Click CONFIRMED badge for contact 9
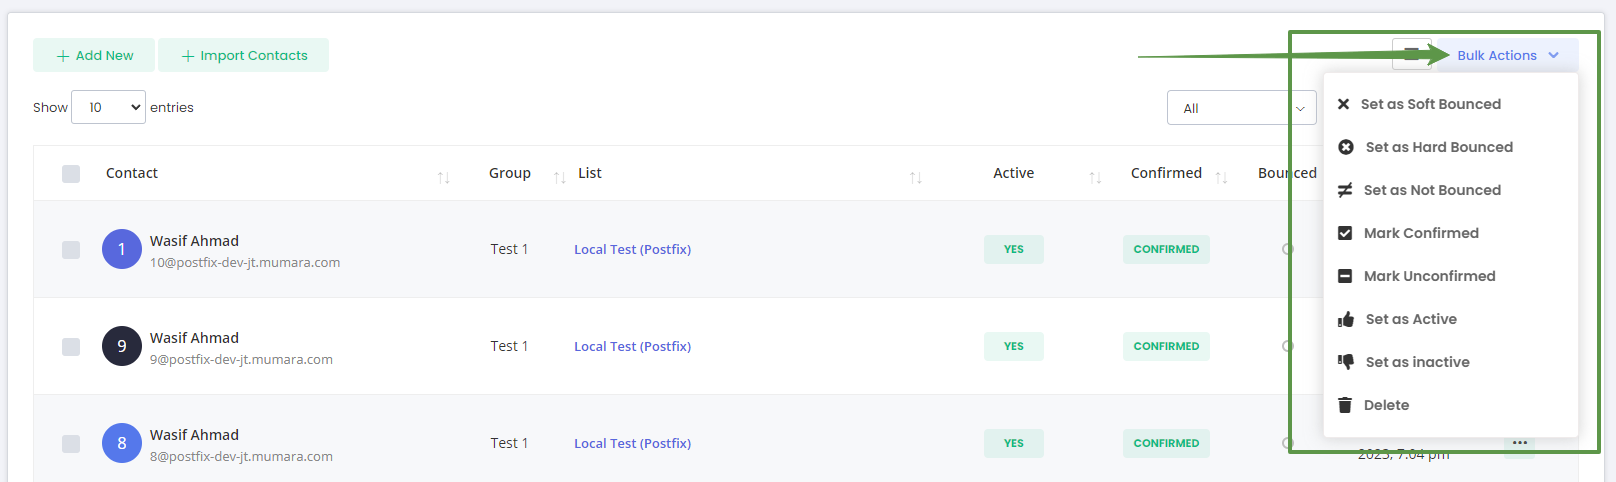This screenshot has width=1616, height=482. [1166, 346]
